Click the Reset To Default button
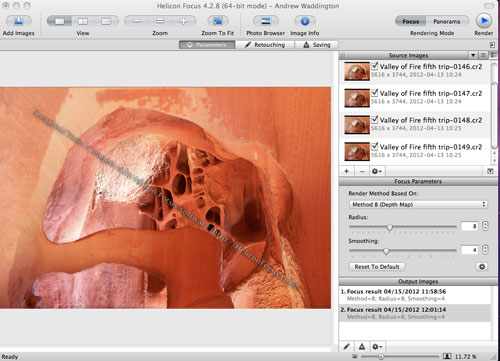 377,267
